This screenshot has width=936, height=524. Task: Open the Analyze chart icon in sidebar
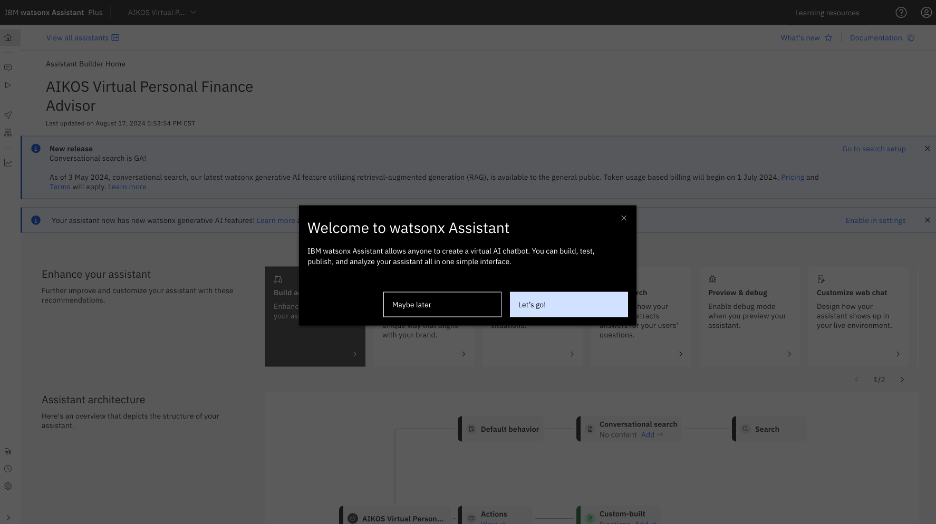tap(8, 162)
